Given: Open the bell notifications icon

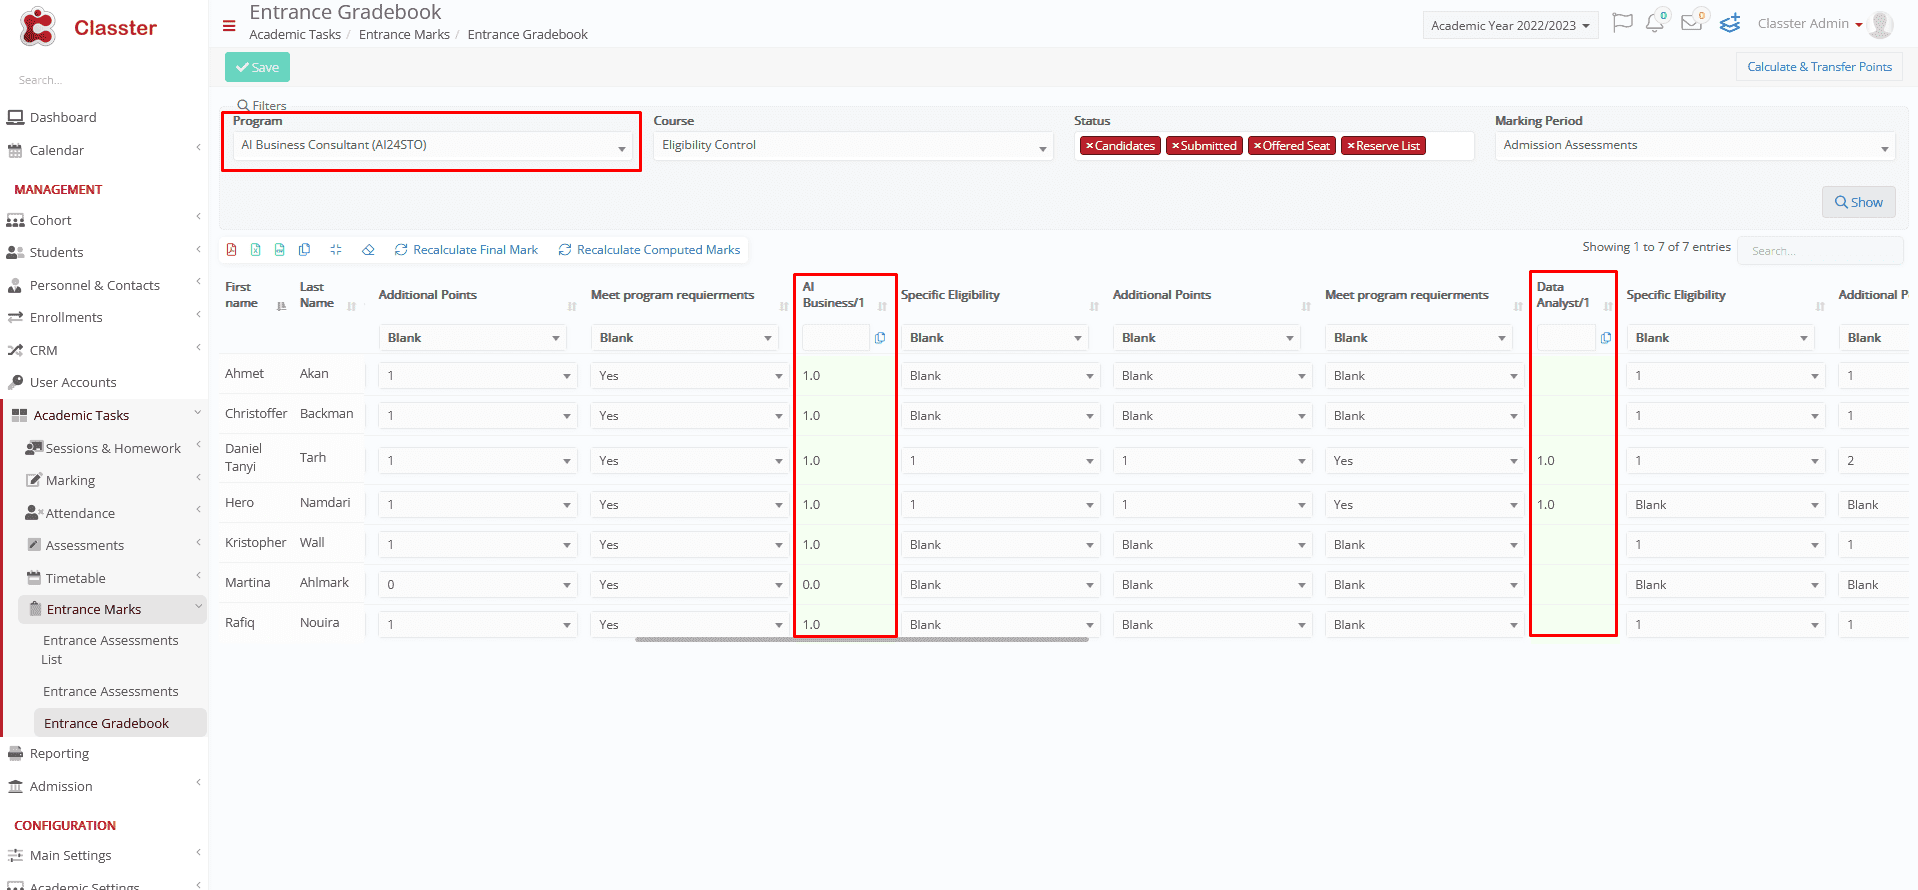Looking at the screenshot, I should click(x=1655, y=23).
